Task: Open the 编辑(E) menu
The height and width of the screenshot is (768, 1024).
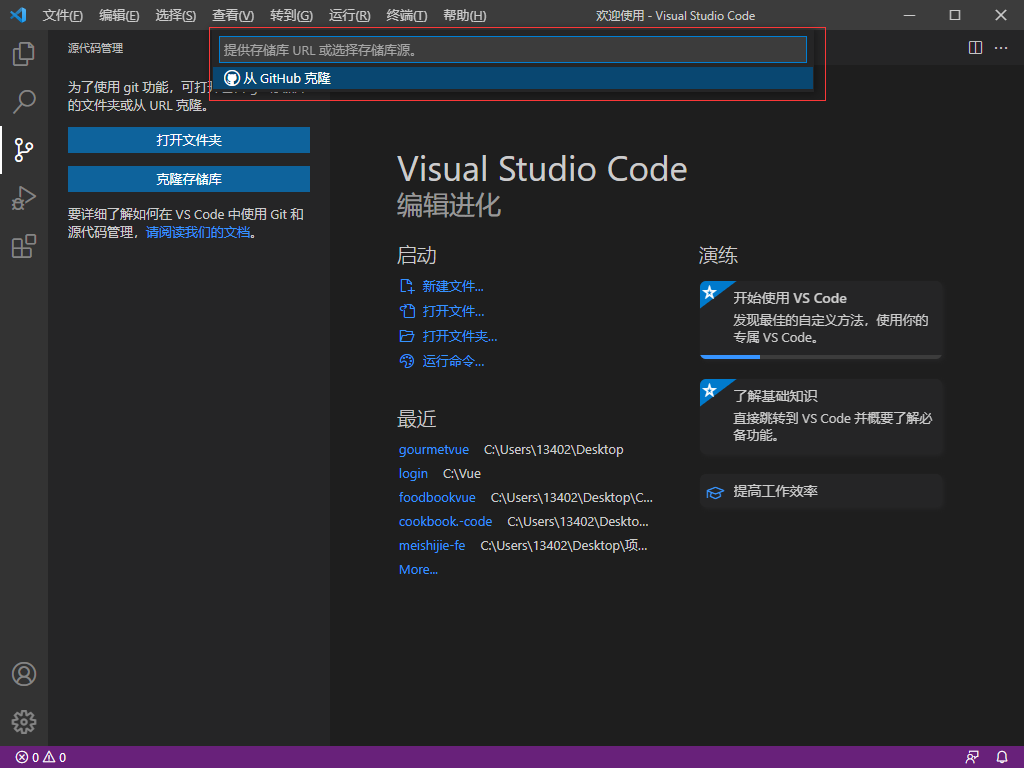Action: click(x=119, y=16)
